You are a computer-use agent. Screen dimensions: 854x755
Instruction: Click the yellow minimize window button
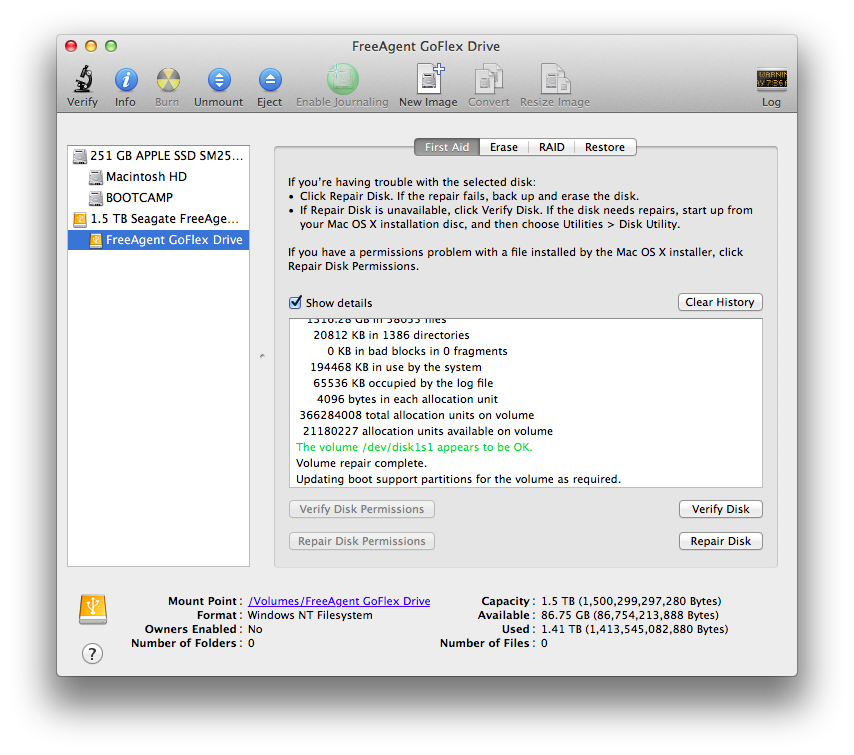click(91, 46)
